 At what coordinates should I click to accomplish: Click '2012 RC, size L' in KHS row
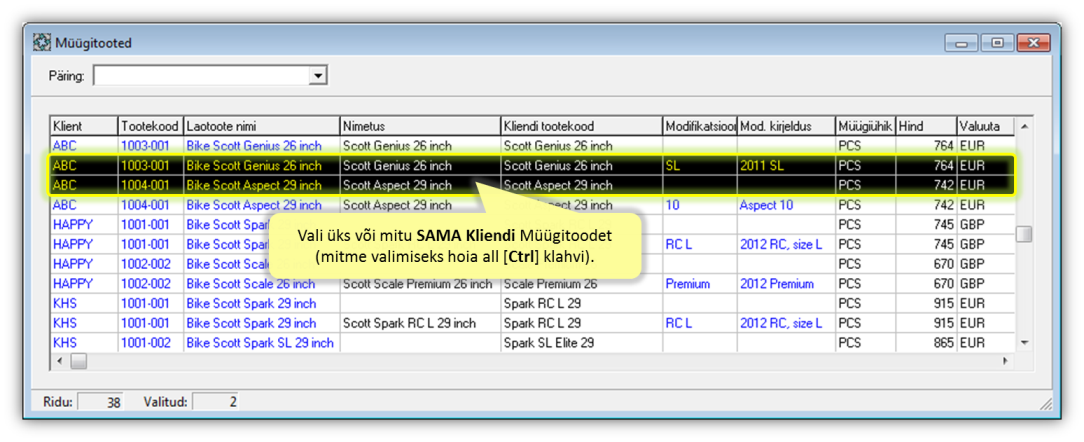[x=786, y=324]
